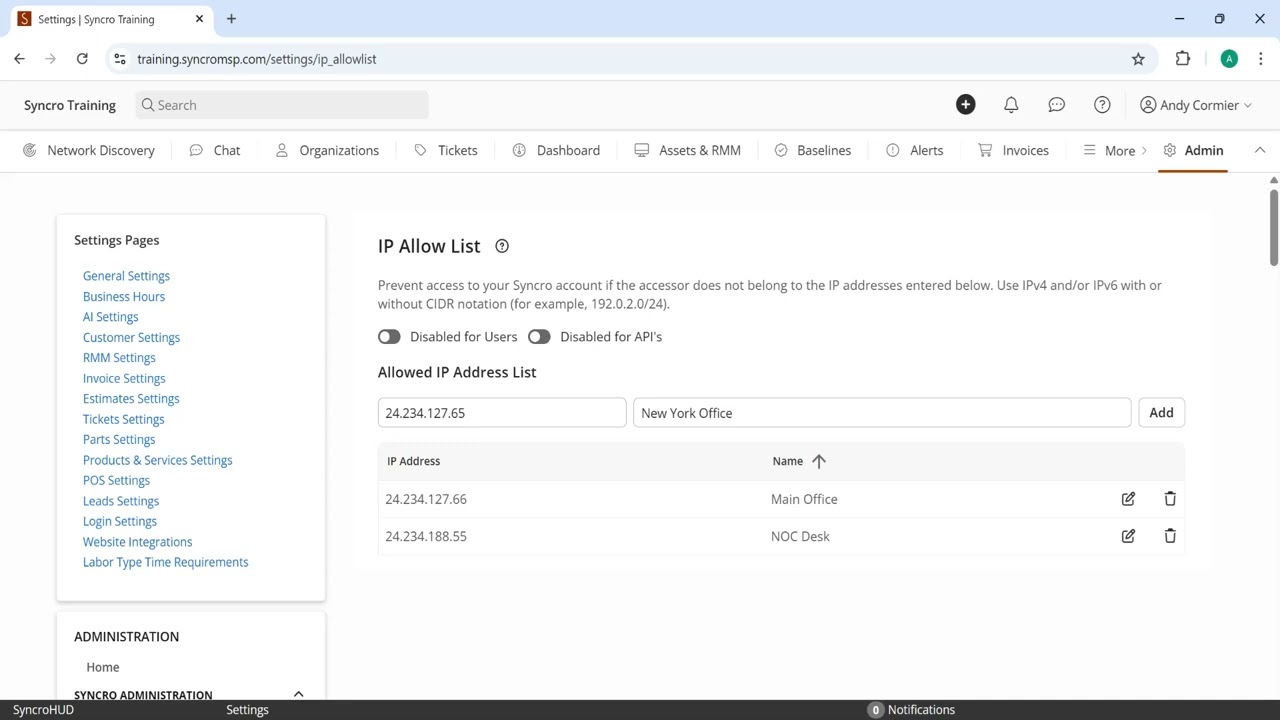1280x720 pixels.
Task: Click Home under ADMINISTRATION
Action: pyautogui.click(x=102, y=668)
